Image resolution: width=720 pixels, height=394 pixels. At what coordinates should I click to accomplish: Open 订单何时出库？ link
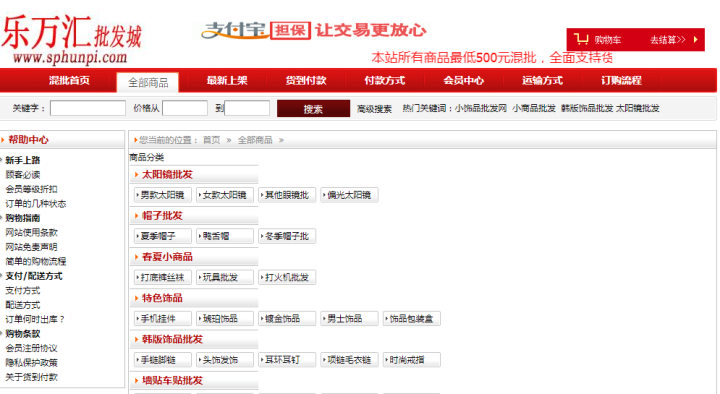point(35,320)
